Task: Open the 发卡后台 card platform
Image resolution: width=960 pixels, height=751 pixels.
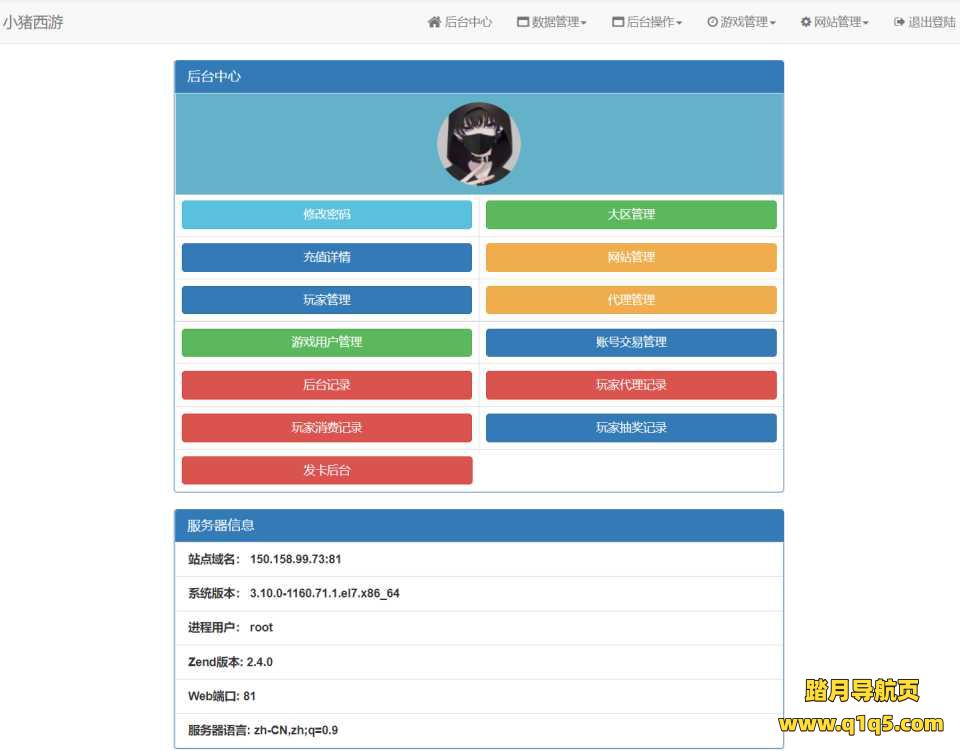Action: tap(326, 470)
